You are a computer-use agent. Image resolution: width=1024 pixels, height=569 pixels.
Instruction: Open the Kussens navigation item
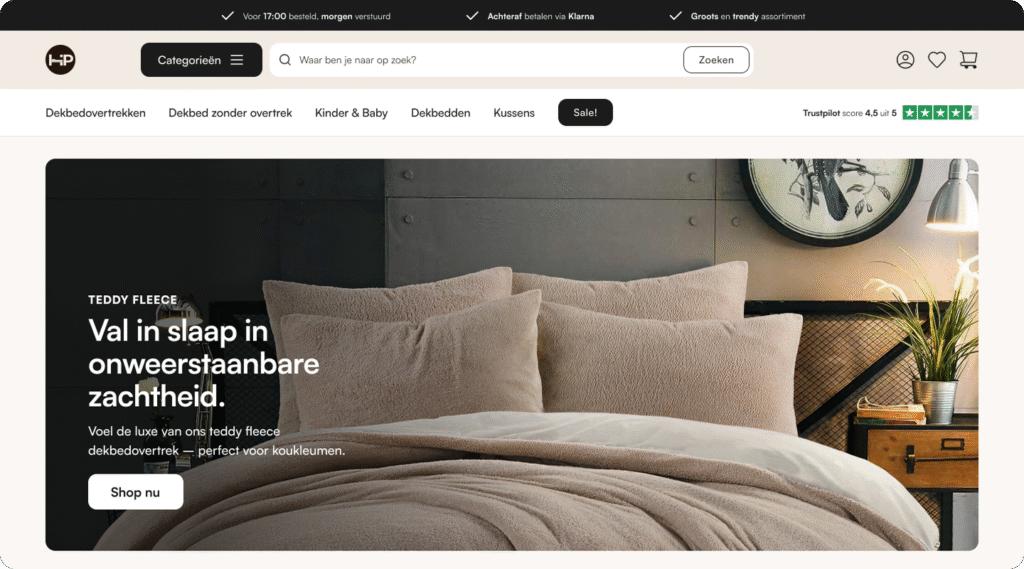514,112
